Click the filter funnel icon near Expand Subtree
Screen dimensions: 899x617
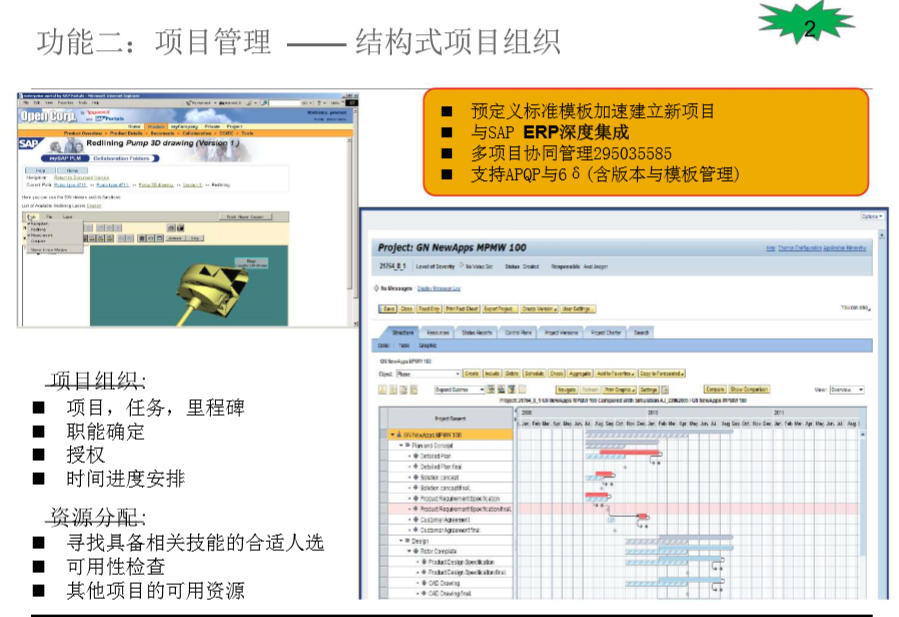511,389
